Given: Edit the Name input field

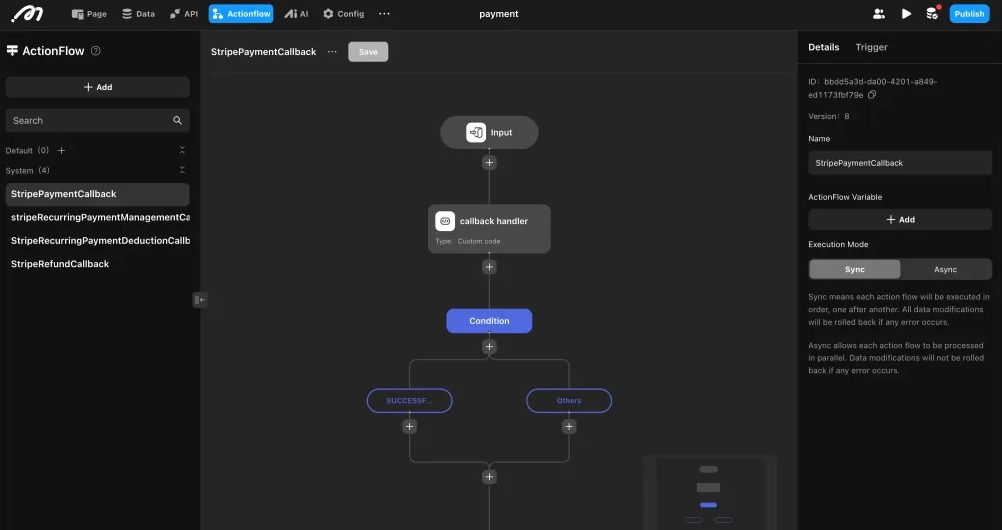Looking at the screenshot, I should (x=900, y=163).
